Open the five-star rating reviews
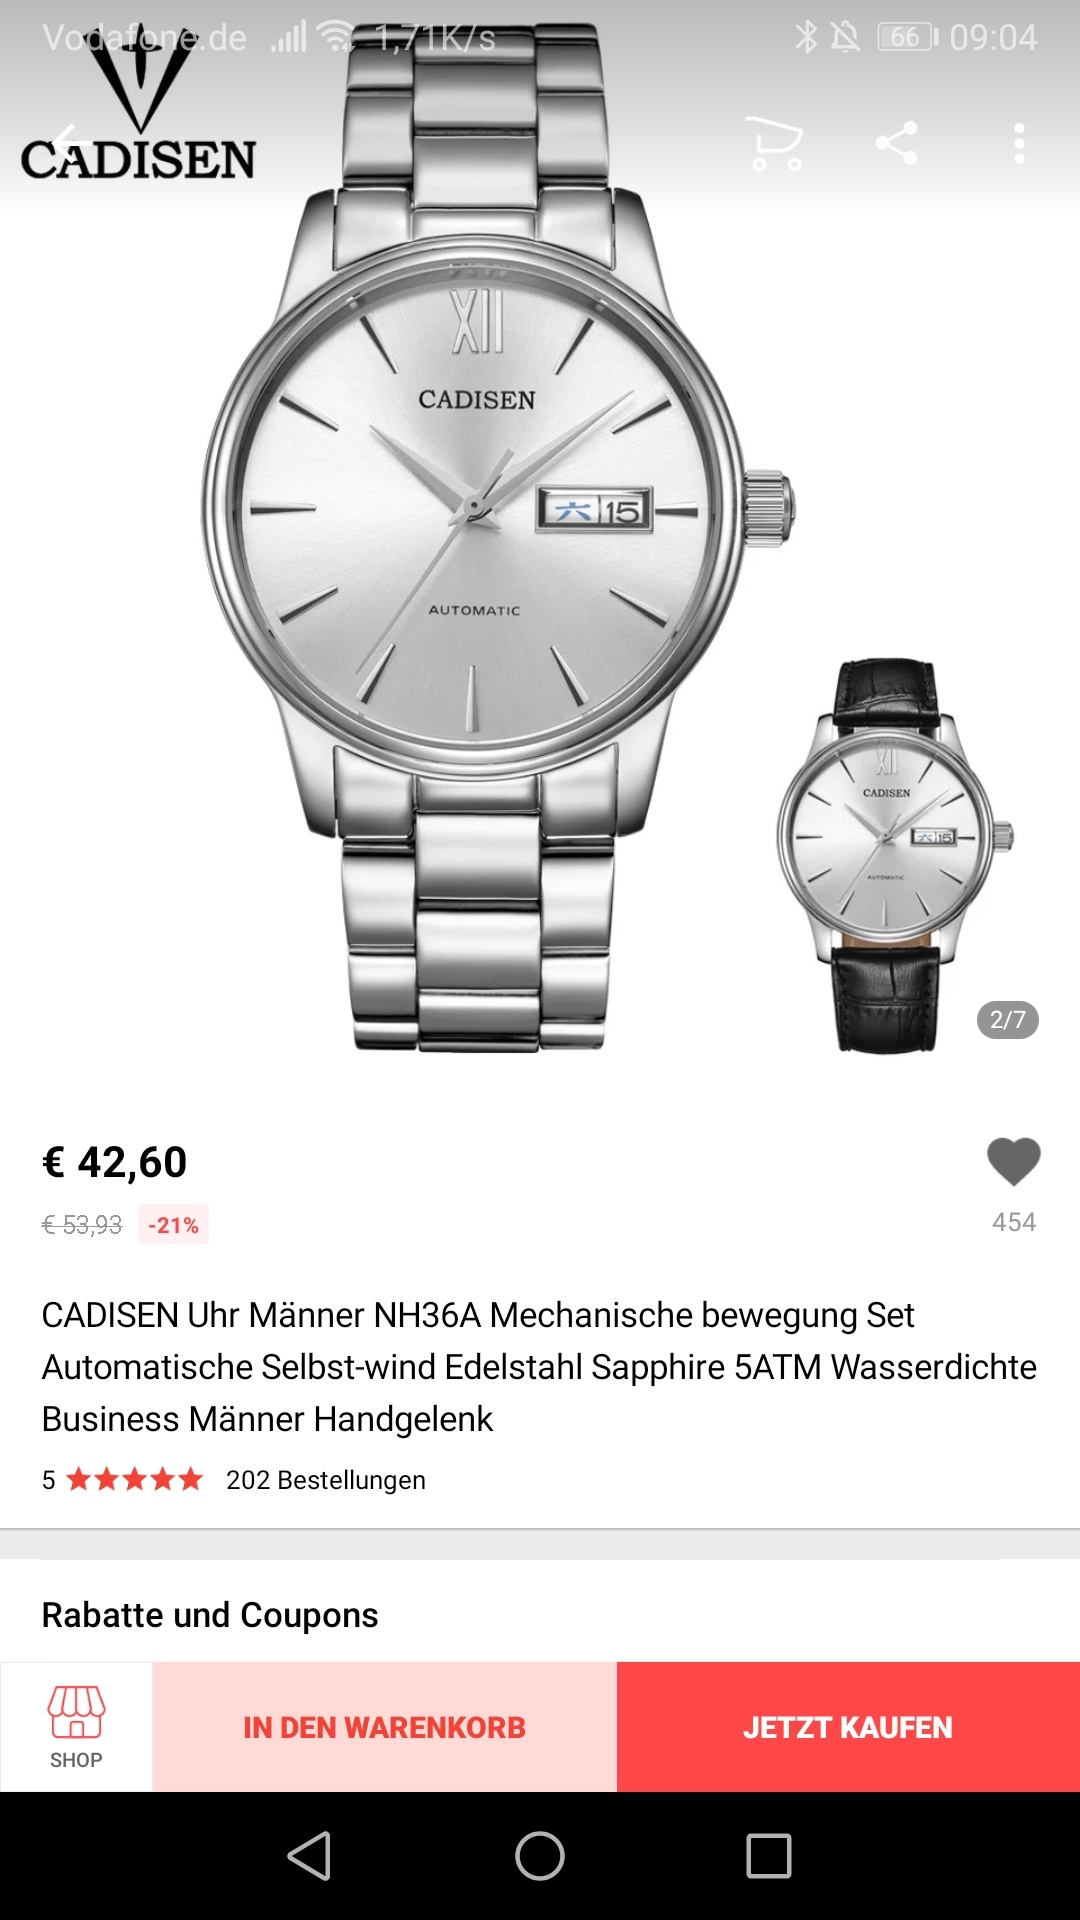This screenshot has height=1920, width=1080. pyautogui.click(x=134, y=1480)
